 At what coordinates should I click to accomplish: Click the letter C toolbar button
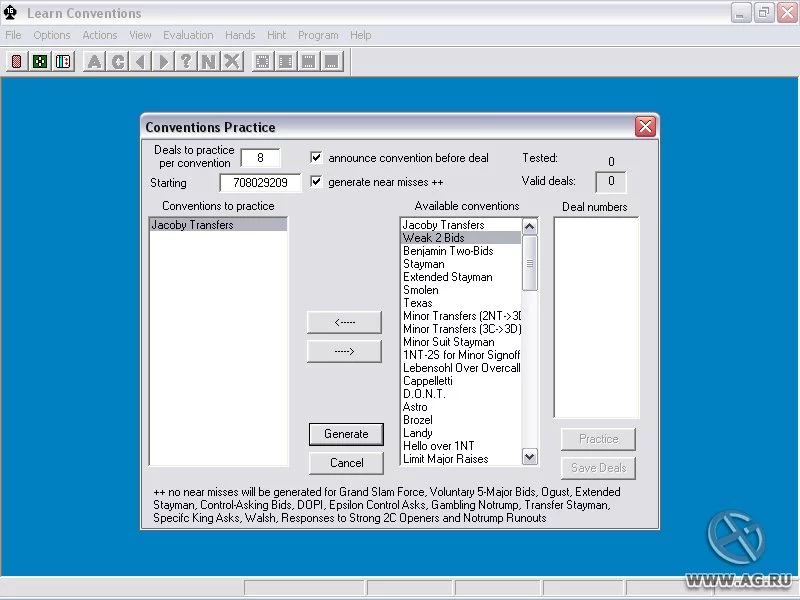pos(117,62)
